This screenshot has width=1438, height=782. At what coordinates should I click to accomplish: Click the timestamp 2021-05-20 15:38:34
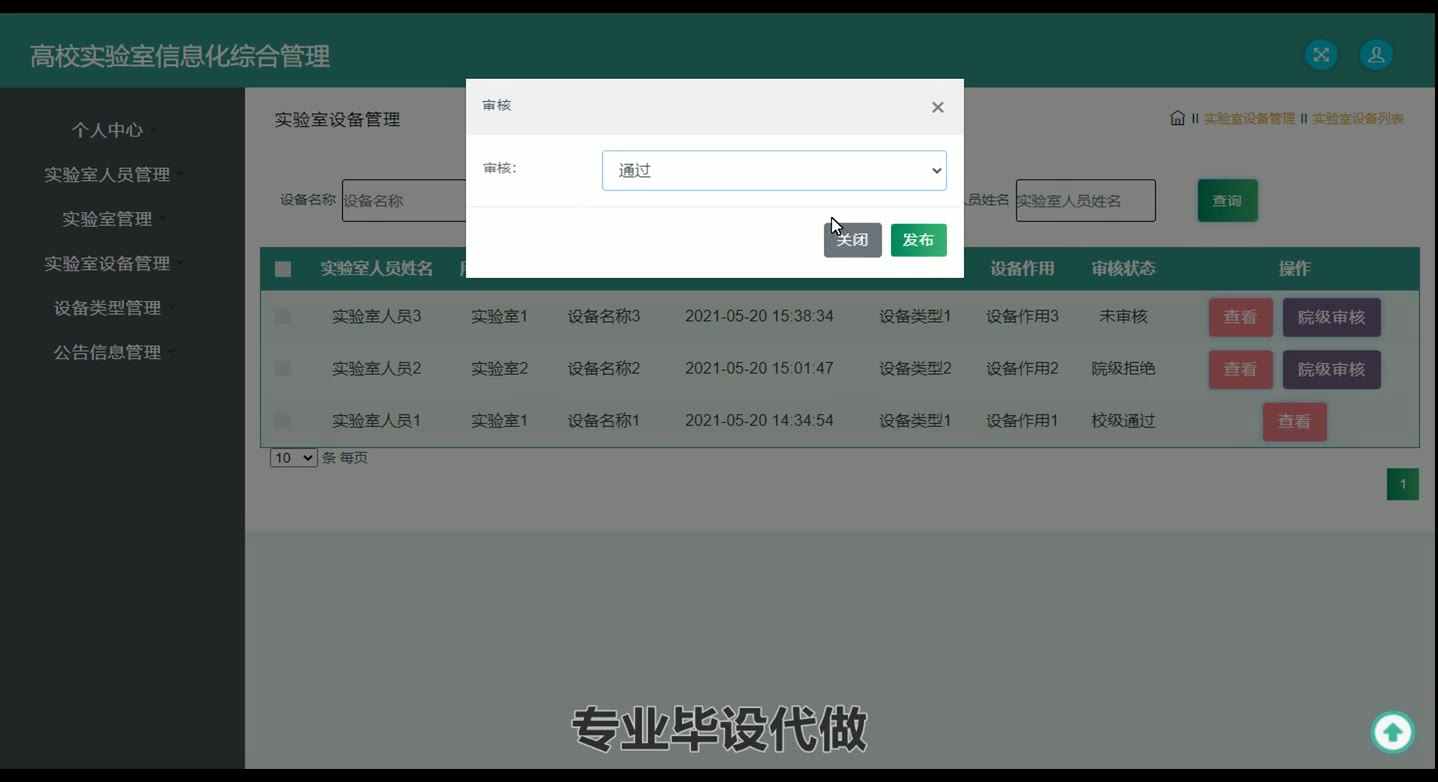pos(759,316)
